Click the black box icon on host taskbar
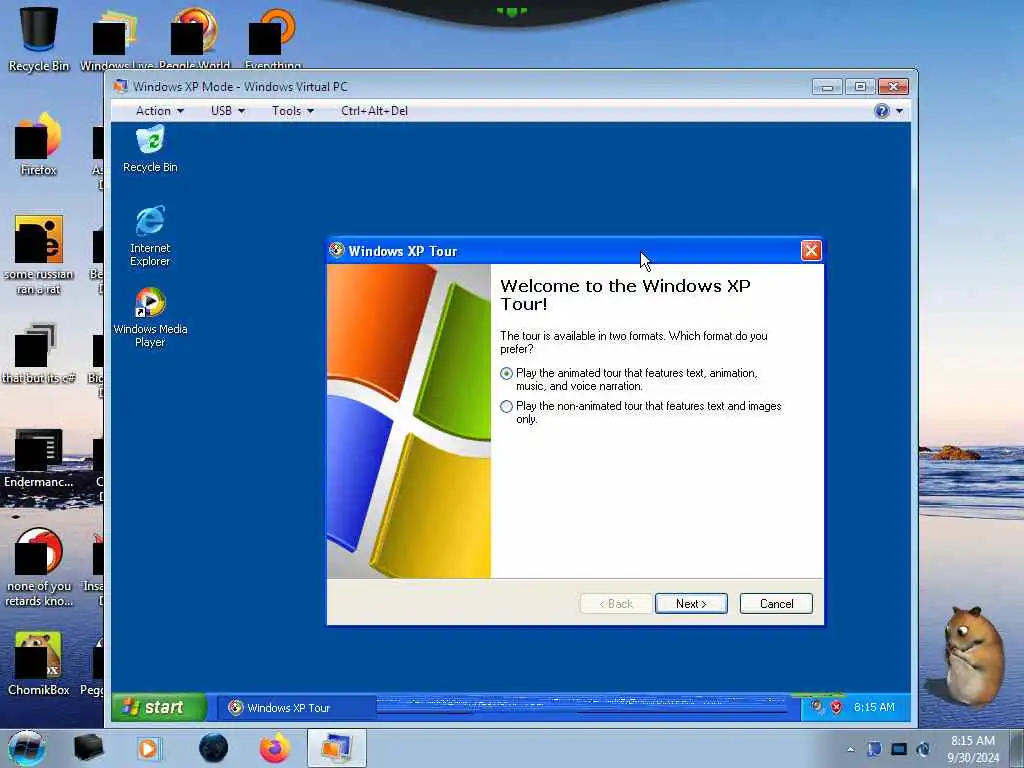 pos(88,748)
